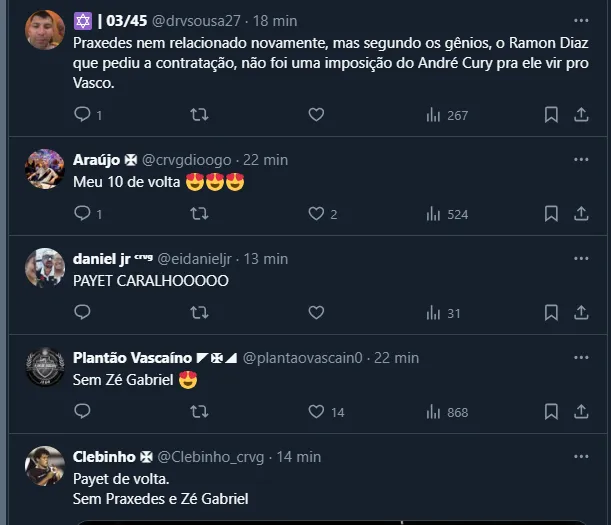This screenshot has height=525, width=611.
Task: Expand three-dot menu on Plantão Vascaíno's tweet
Action: click(x=581, y=357)
